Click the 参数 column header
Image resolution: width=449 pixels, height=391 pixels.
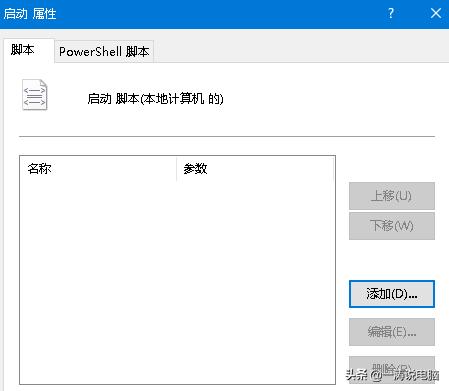tap(255, 169)
